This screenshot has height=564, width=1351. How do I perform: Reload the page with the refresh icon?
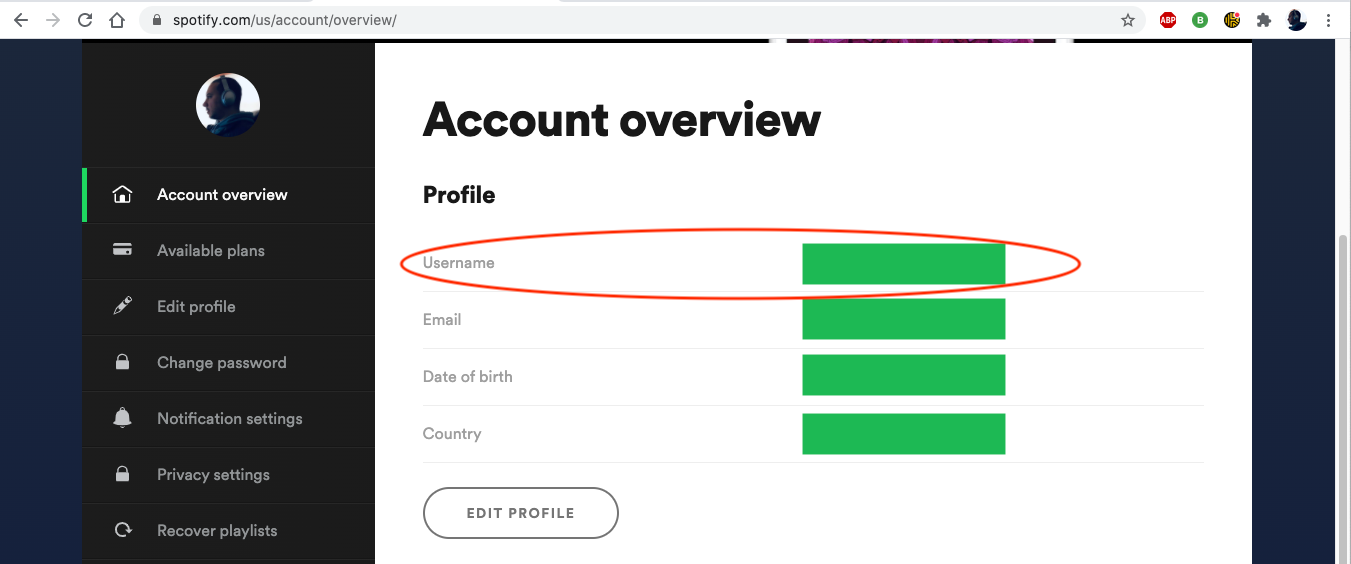click(85, 20)
